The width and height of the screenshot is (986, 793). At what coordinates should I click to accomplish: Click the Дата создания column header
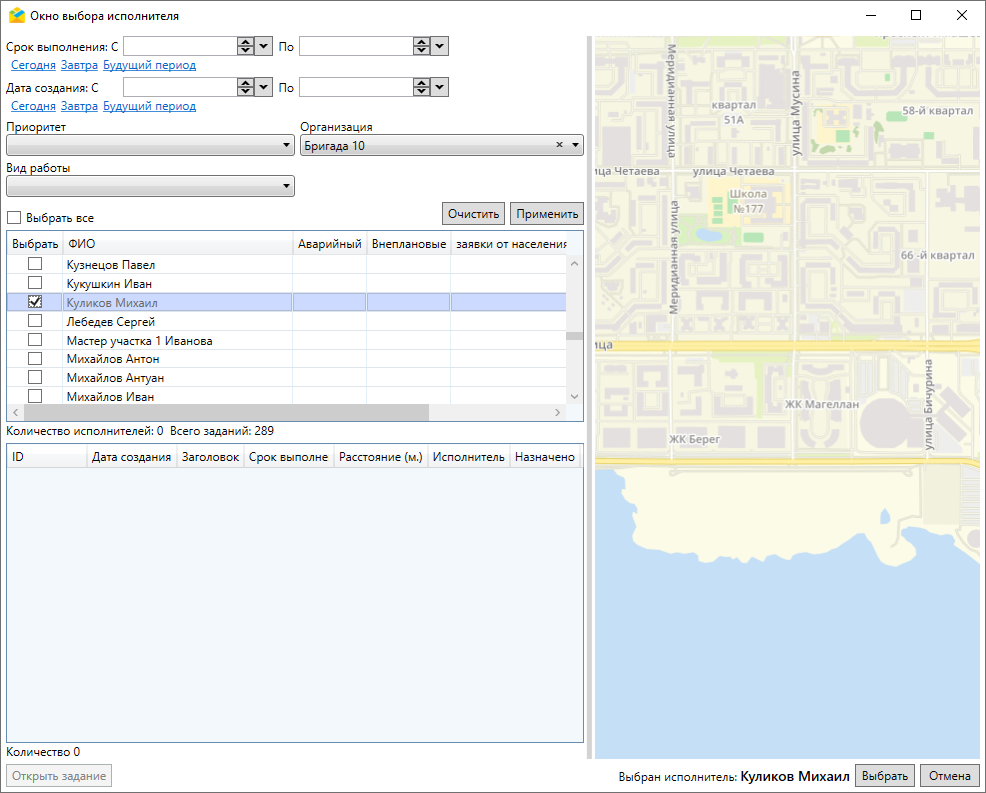click(x=131, y=457)
